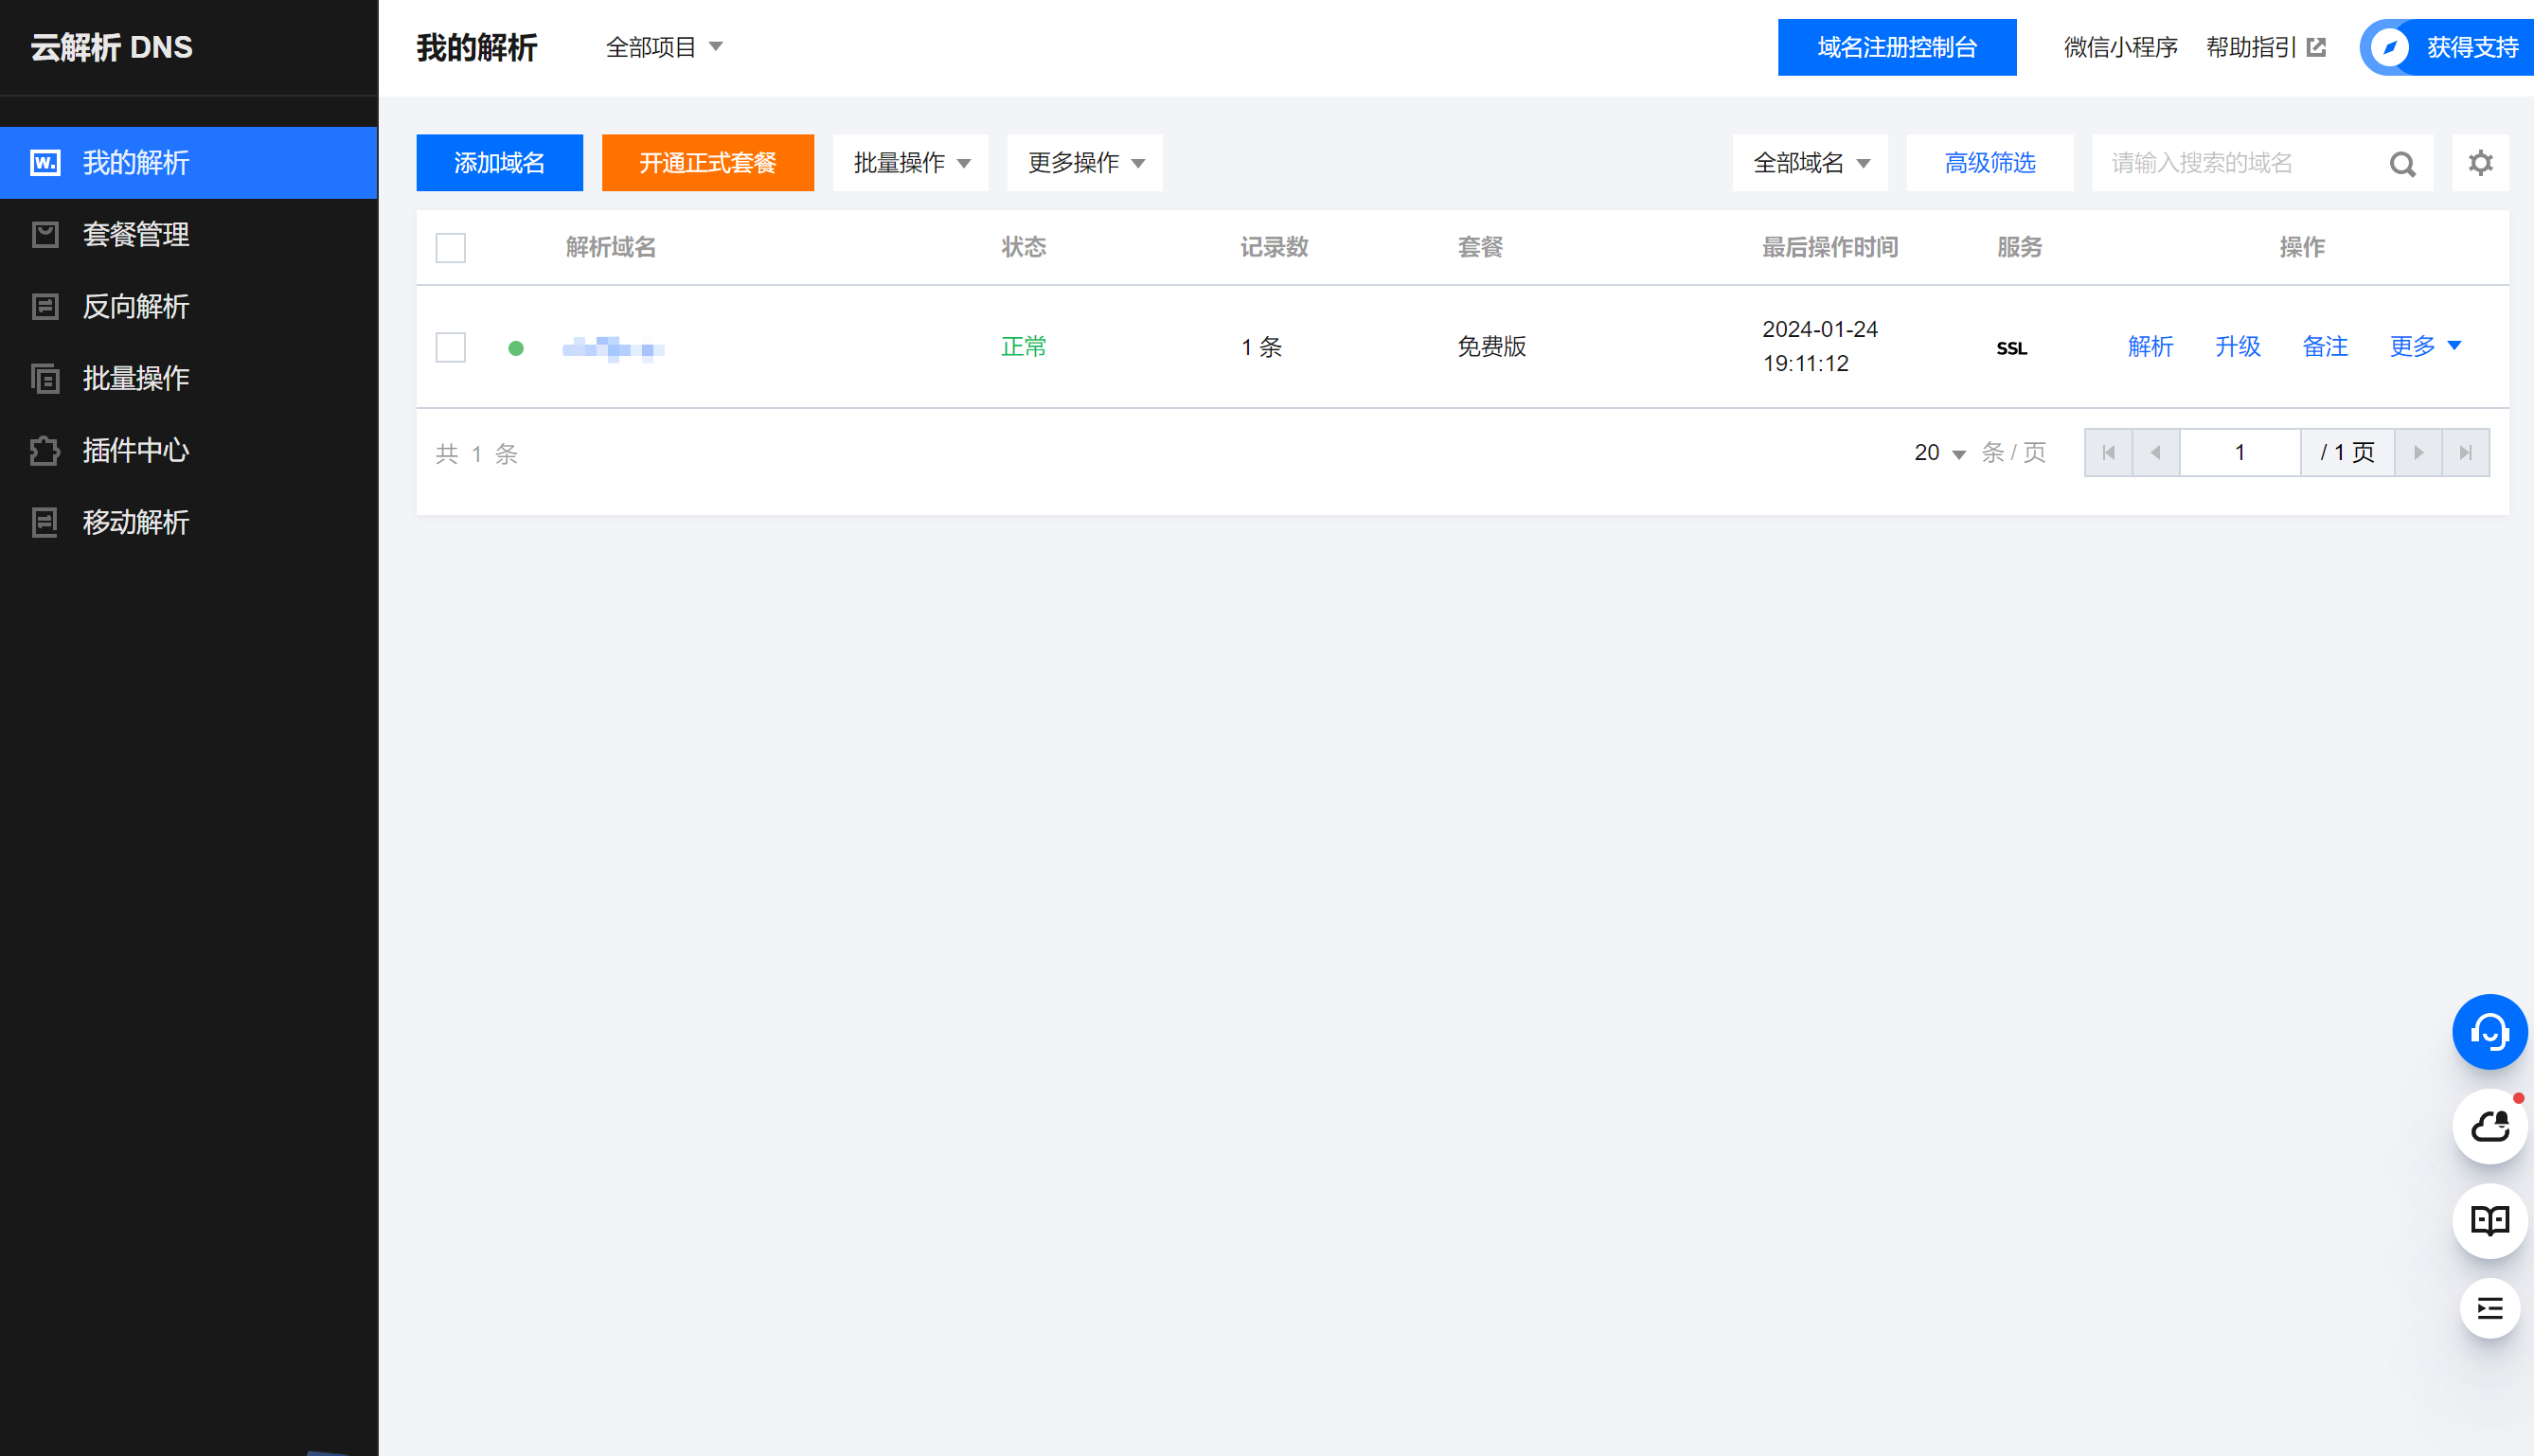This screenshot has height=1456, width=2534.
Task: Click the search magnifier icon
Action: pyautogui.click(x=2402, y=164)
